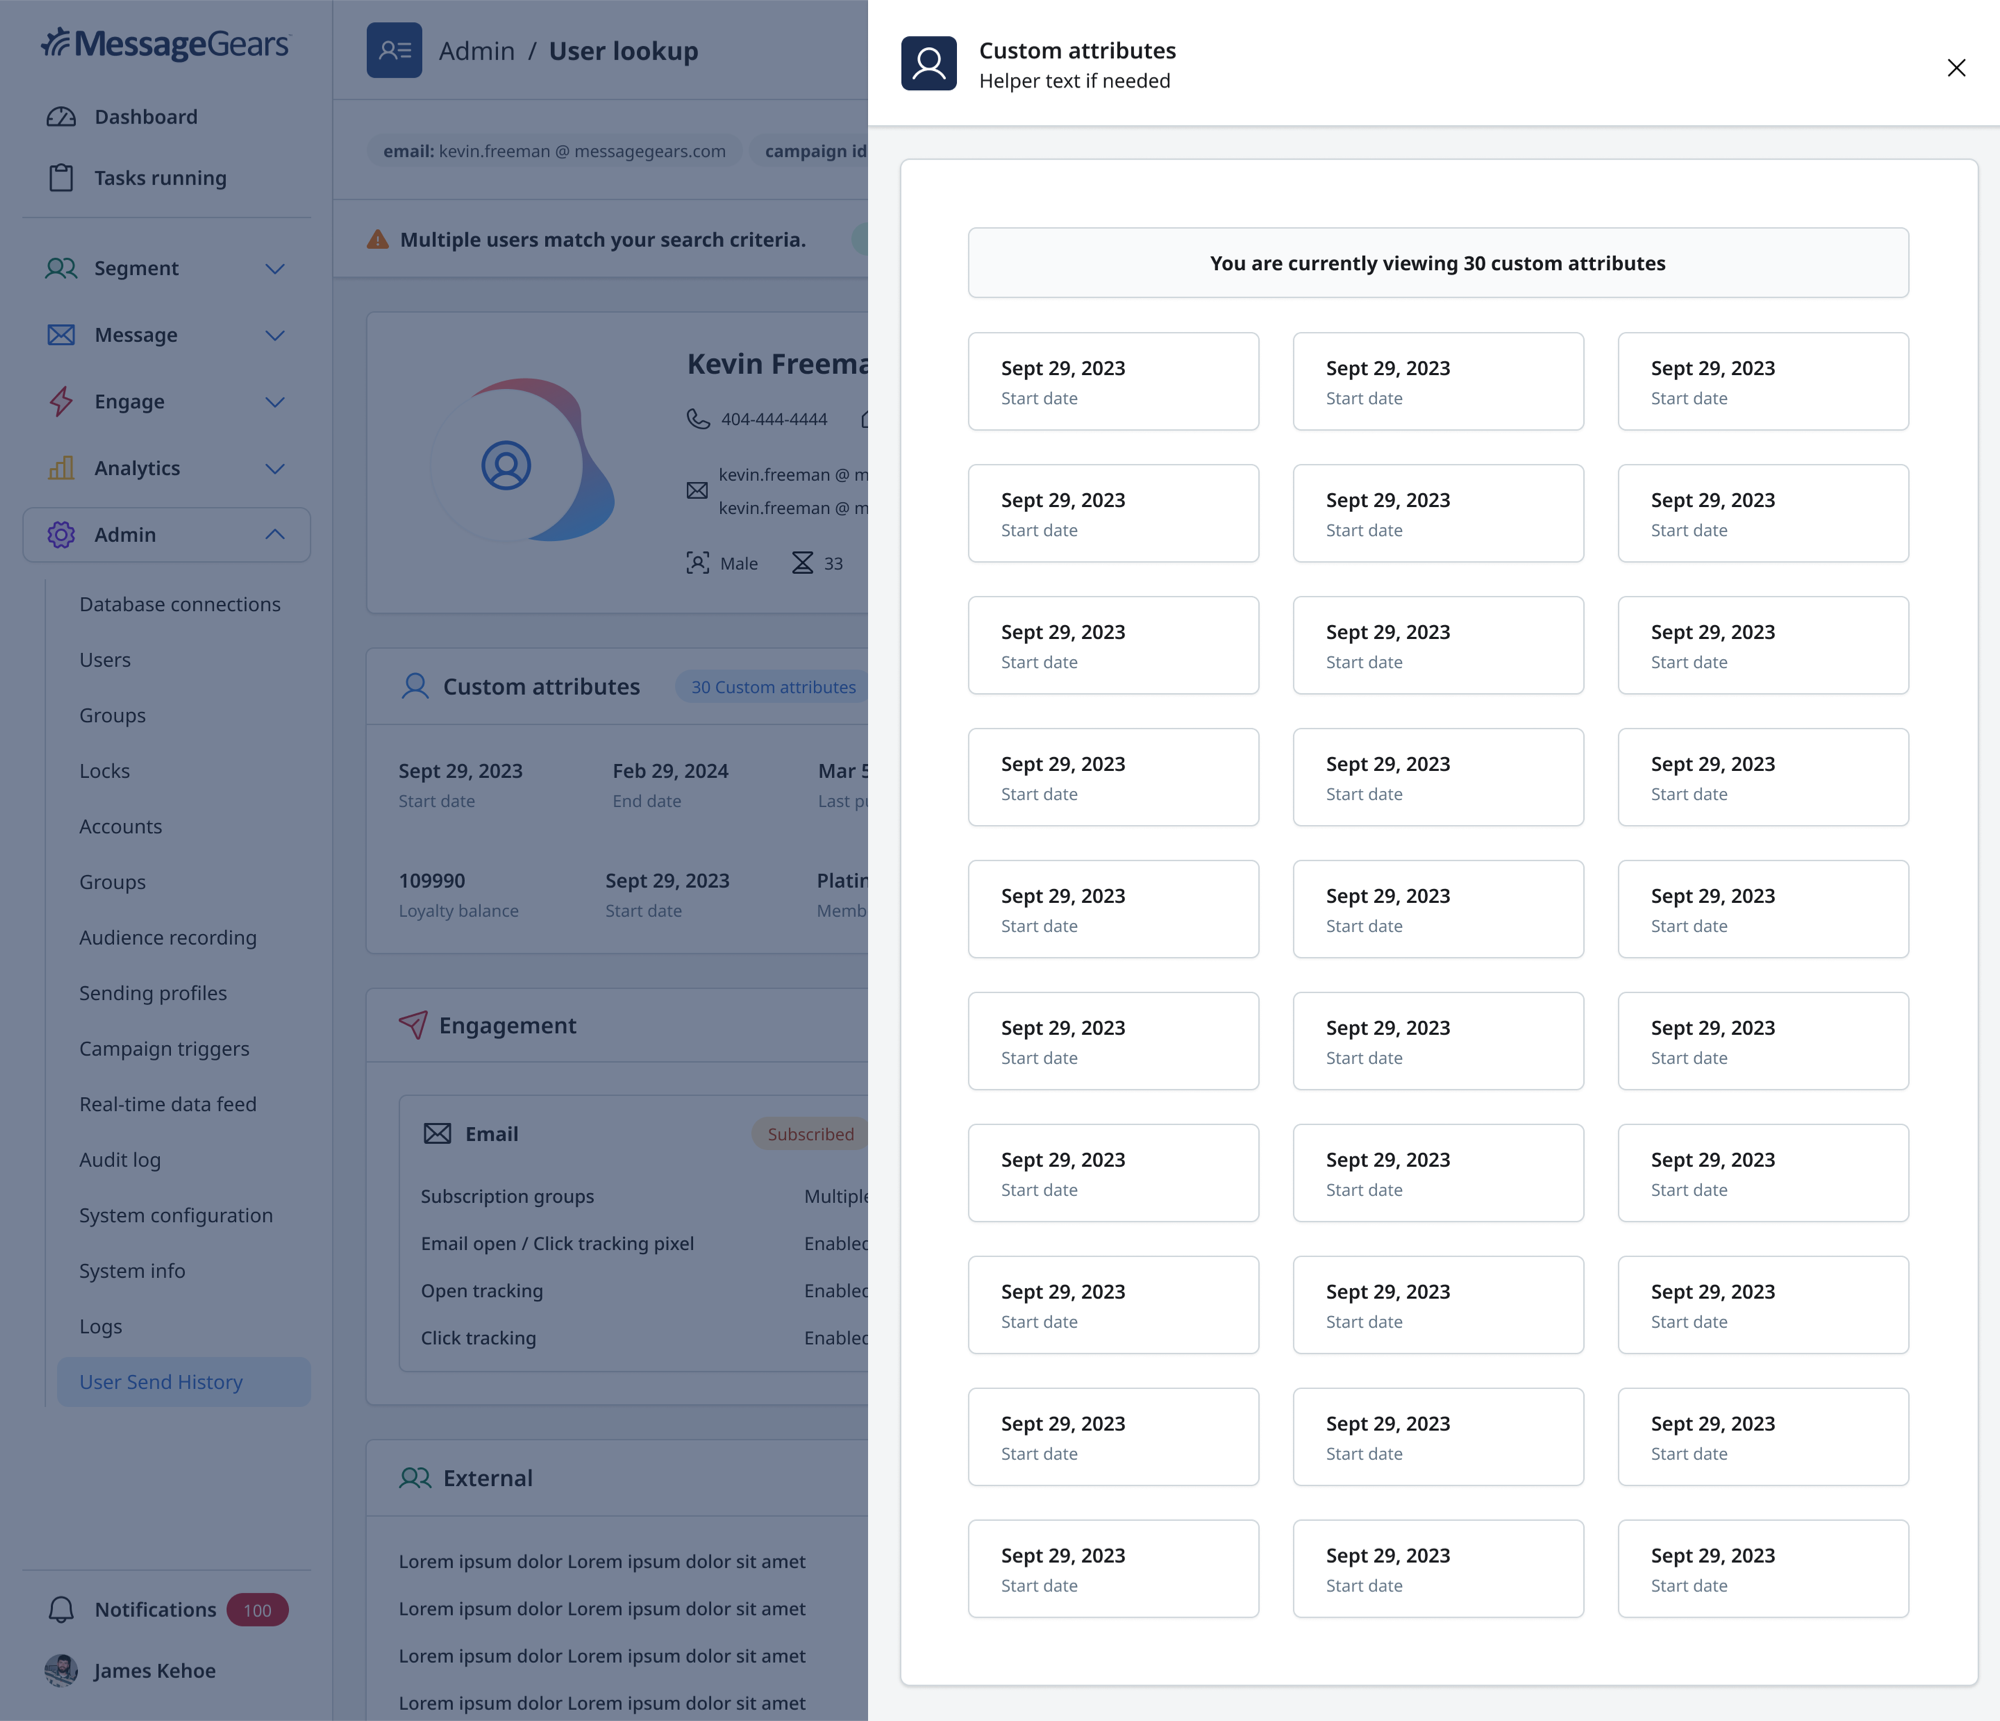Screen dimensions: 2000x1721
Task: Click the warning triangle icon
Action: point(377,239)
